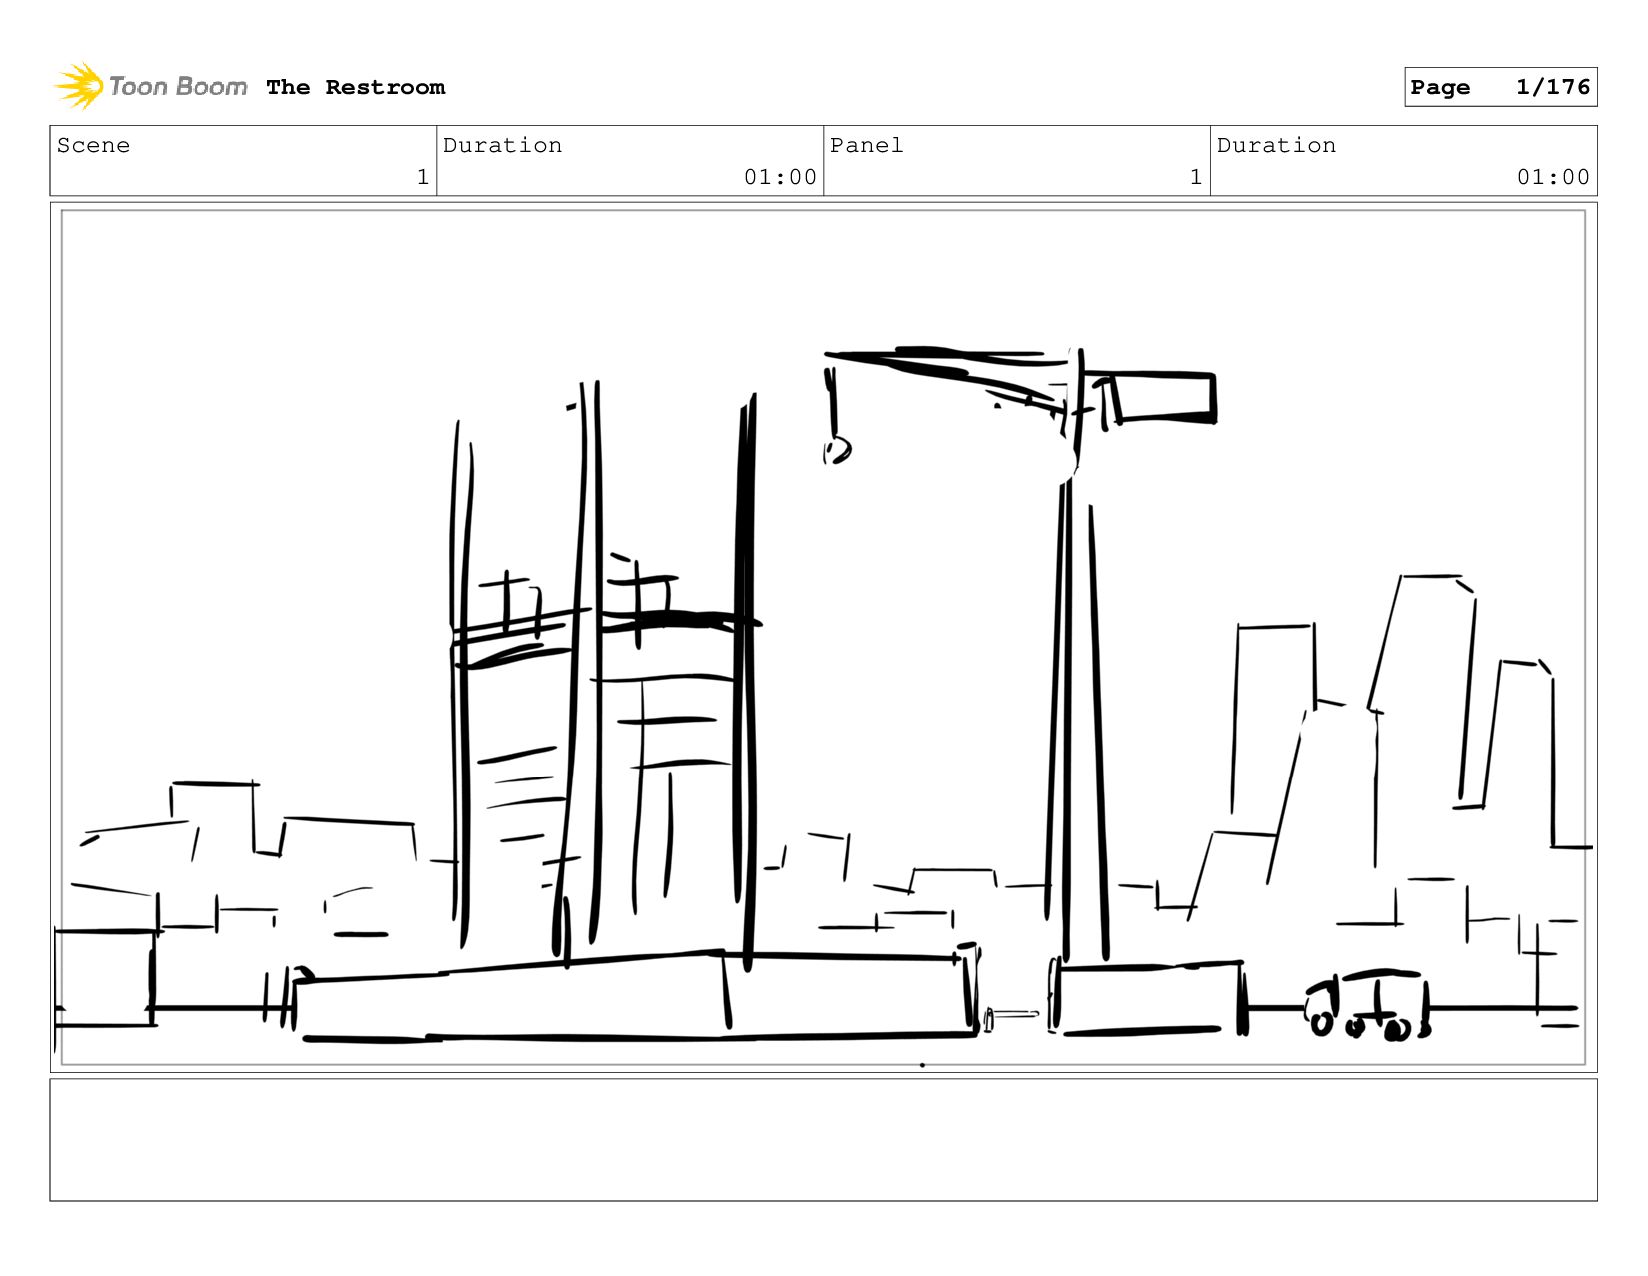Click the "Page 1/176" indicator box
Screen dimensions: 1648x1276
tap(1500, 87)
